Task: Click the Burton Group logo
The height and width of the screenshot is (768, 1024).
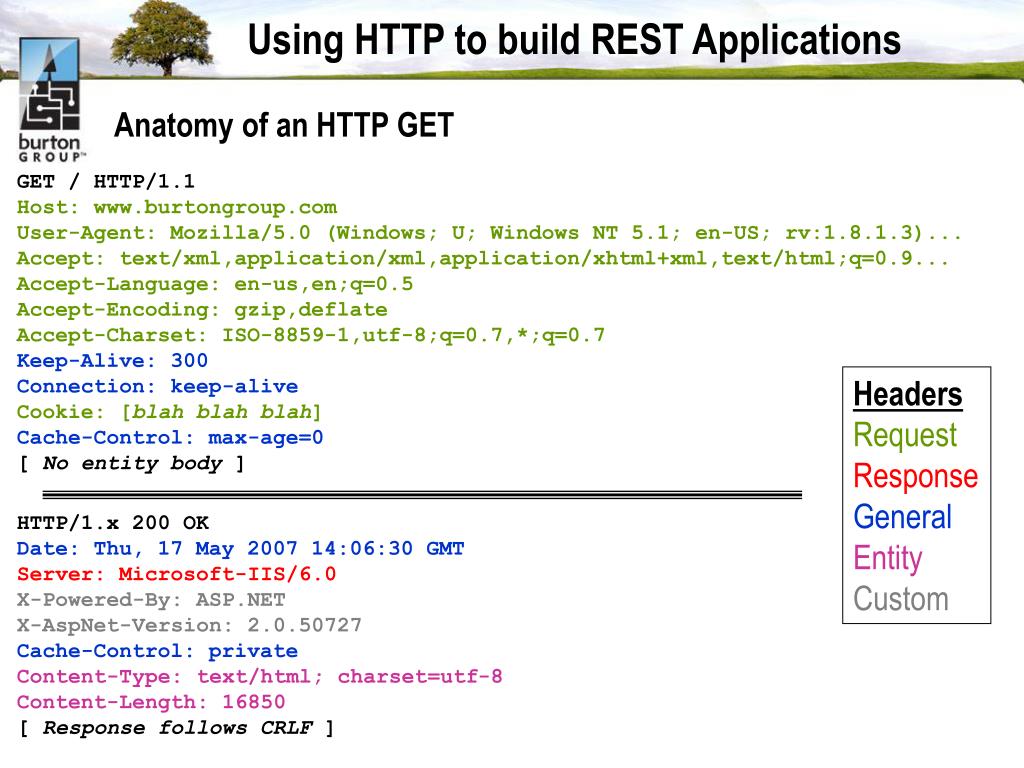Action: pyautogui.click(x=50, y=99)
